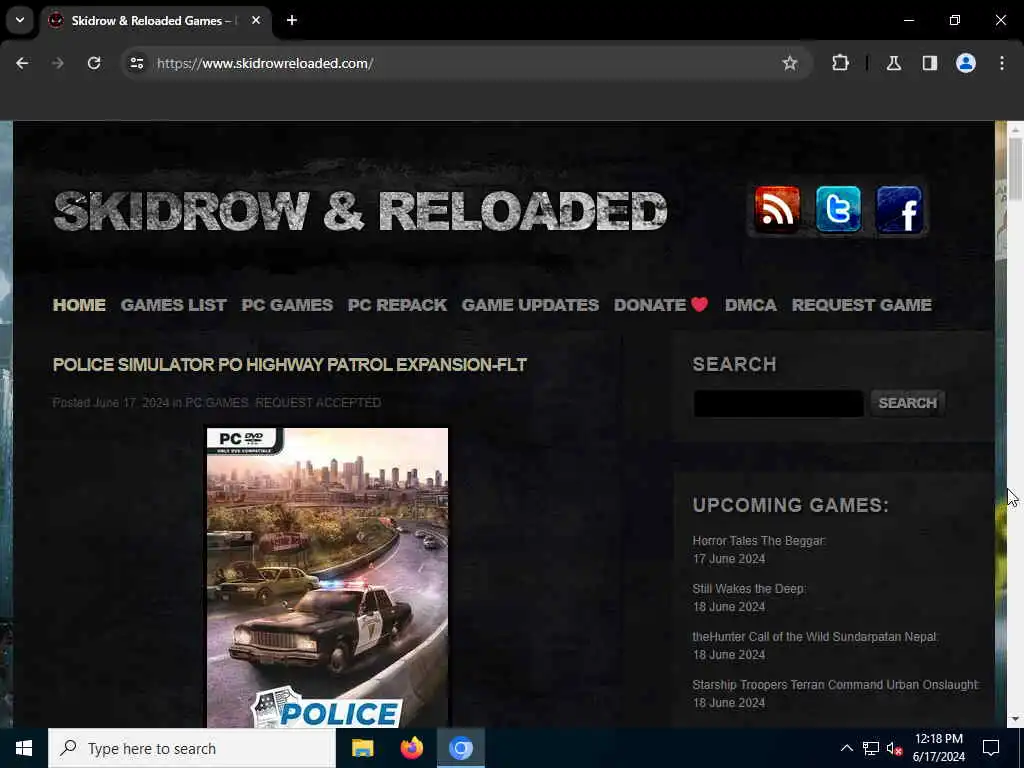Screen dimensions: 1024x768
Task: Select Still Wakes the Deep upcoming entry
Action: click(x=749, y=588)
